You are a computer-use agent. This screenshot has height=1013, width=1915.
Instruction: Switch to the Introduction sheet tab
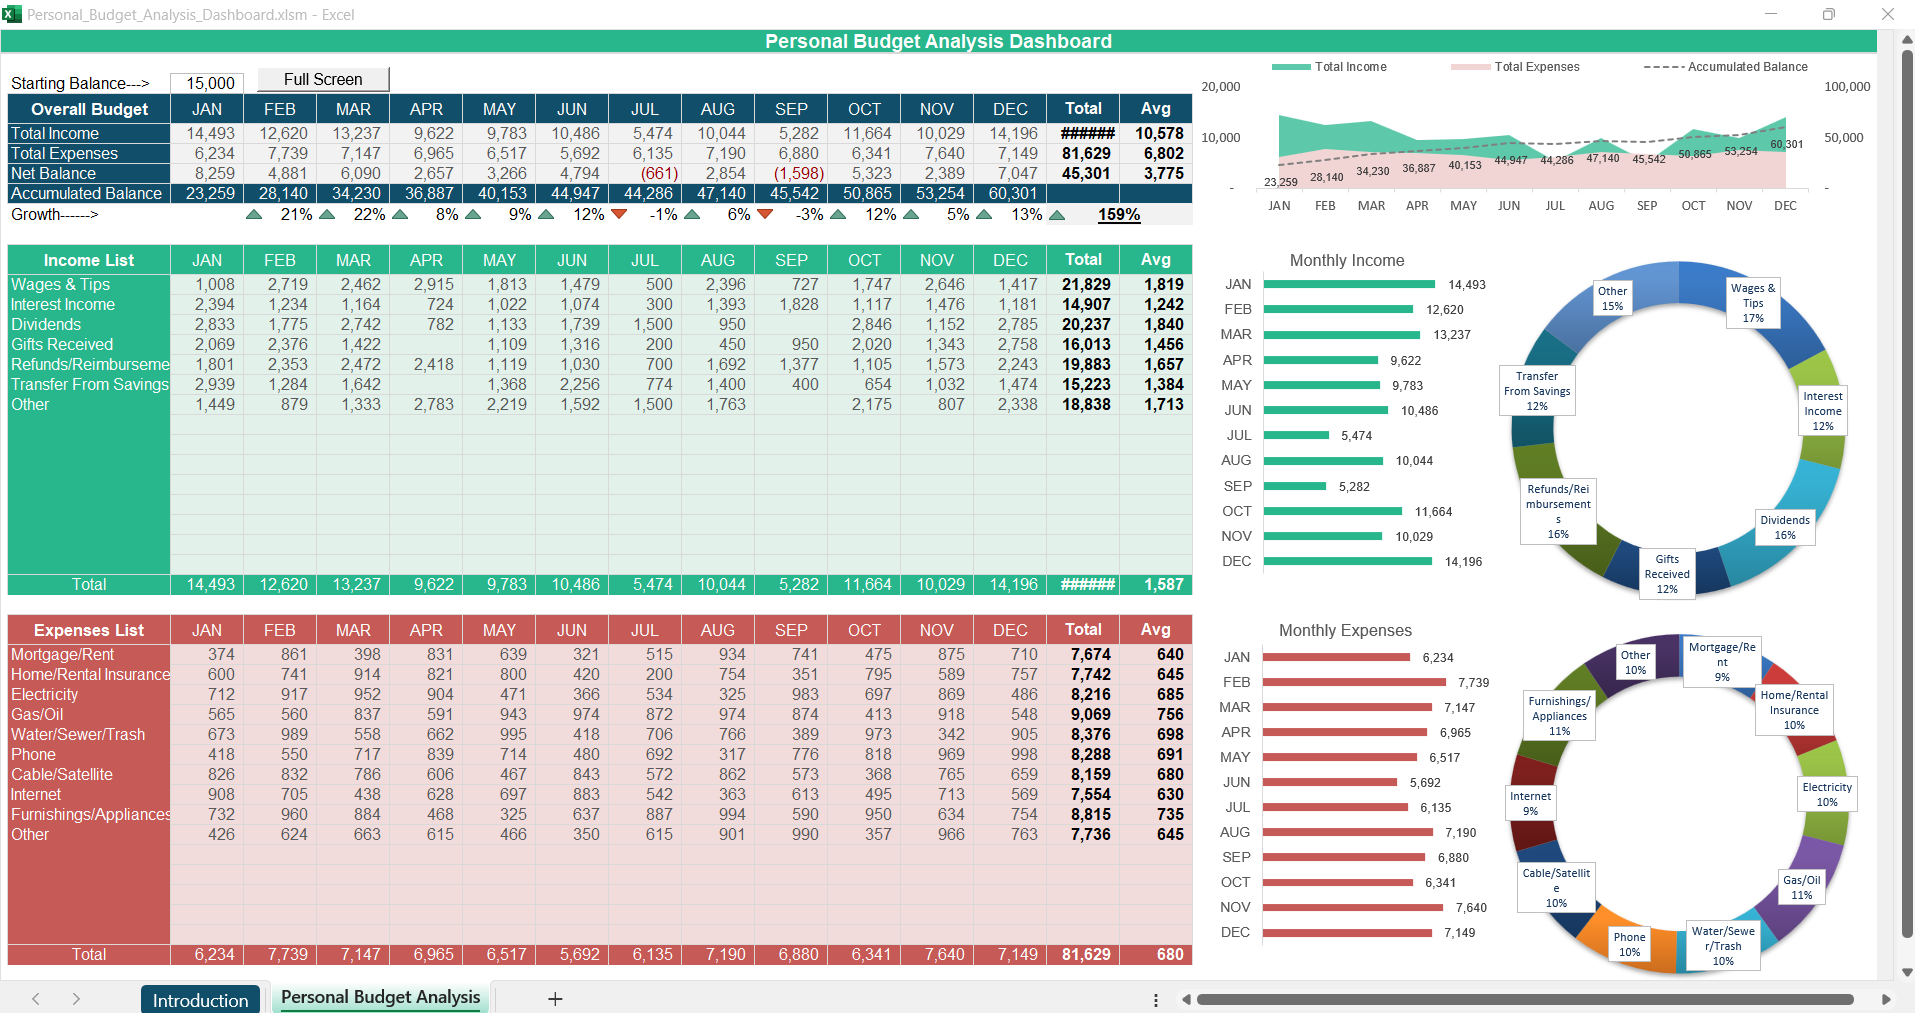[200, 1000]
